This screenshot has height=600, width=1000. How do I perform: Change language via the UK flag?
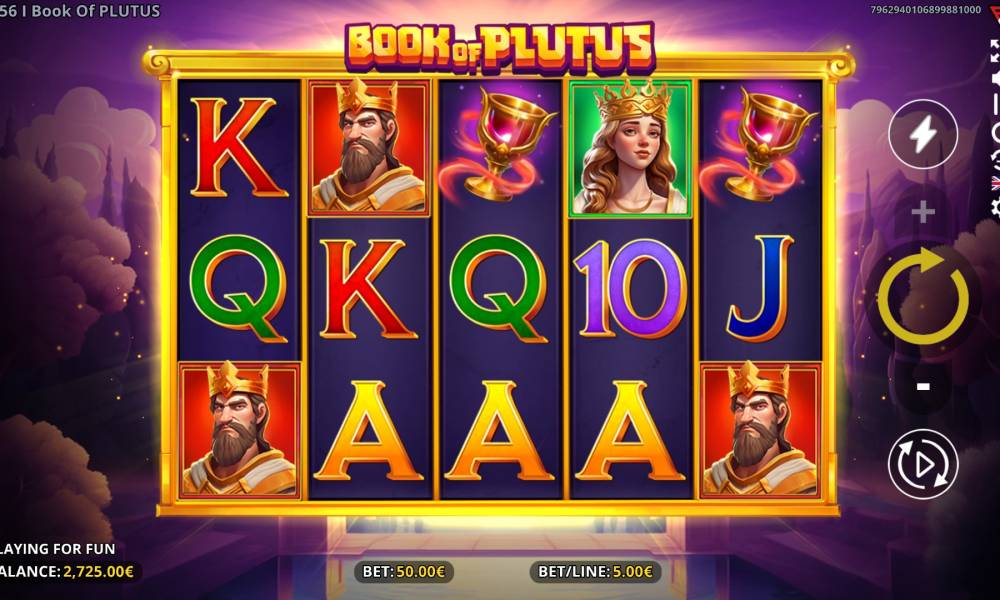coord(996,184)
